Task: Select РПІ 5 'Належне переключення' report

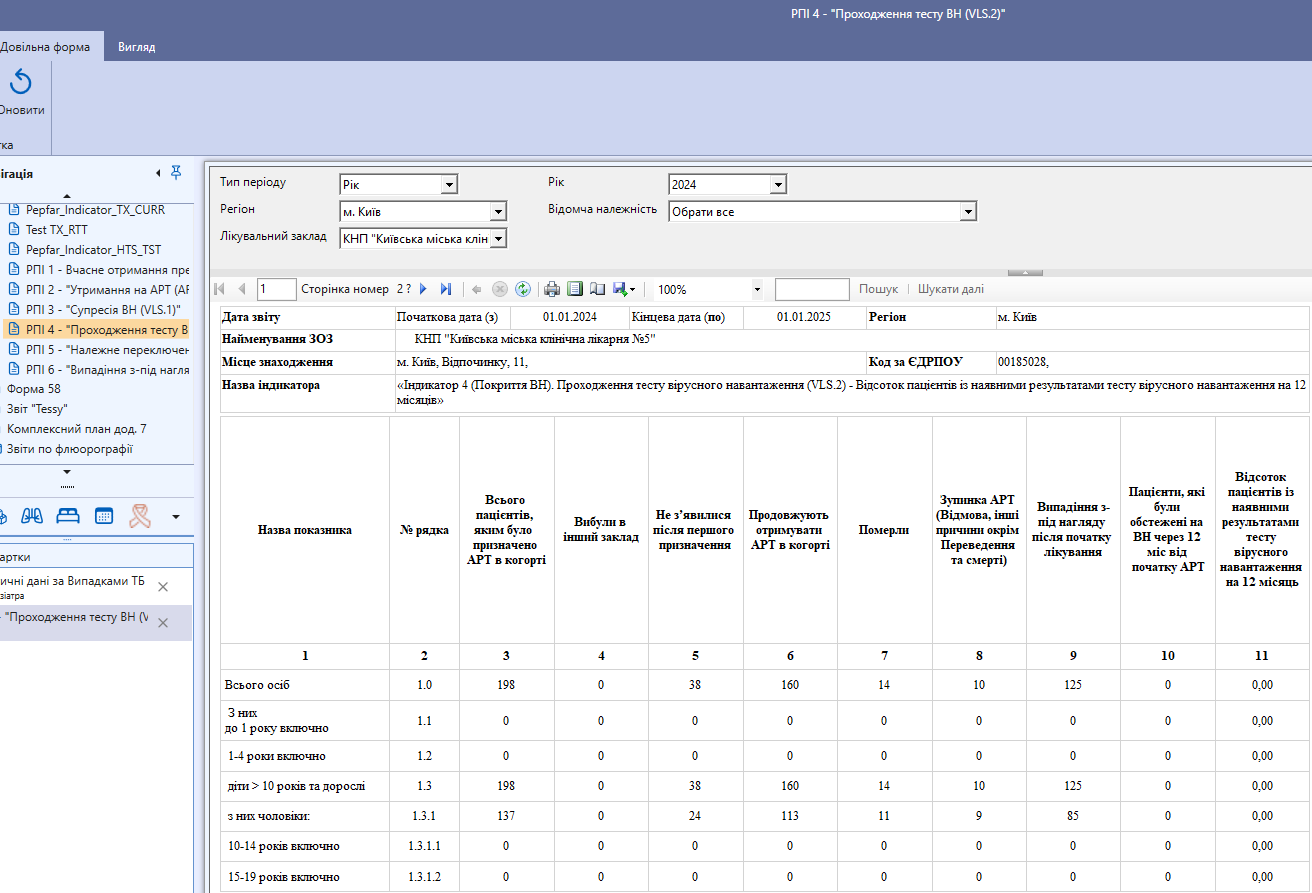Action: 107,350
